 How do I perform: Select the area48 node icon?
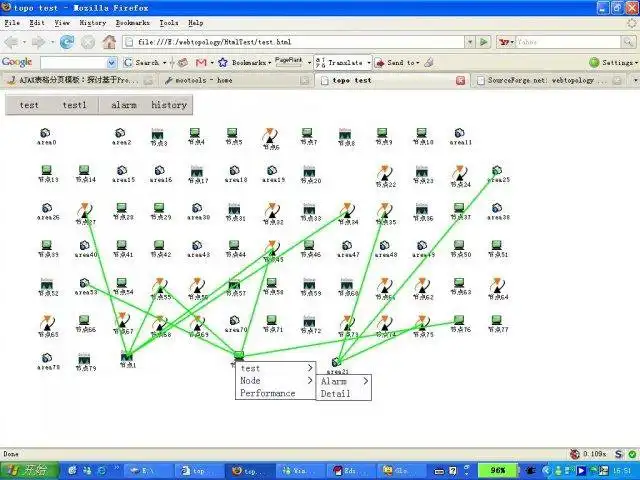(384, 245)
